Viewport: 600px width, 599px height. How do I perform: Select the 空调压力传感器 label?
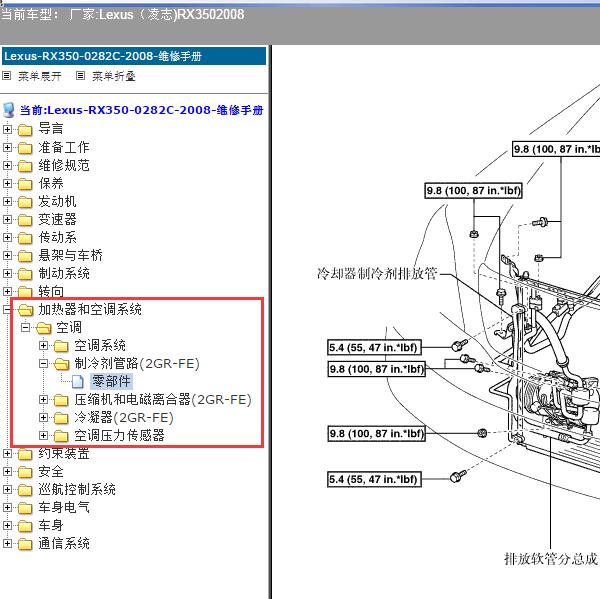tap(119, 436)
